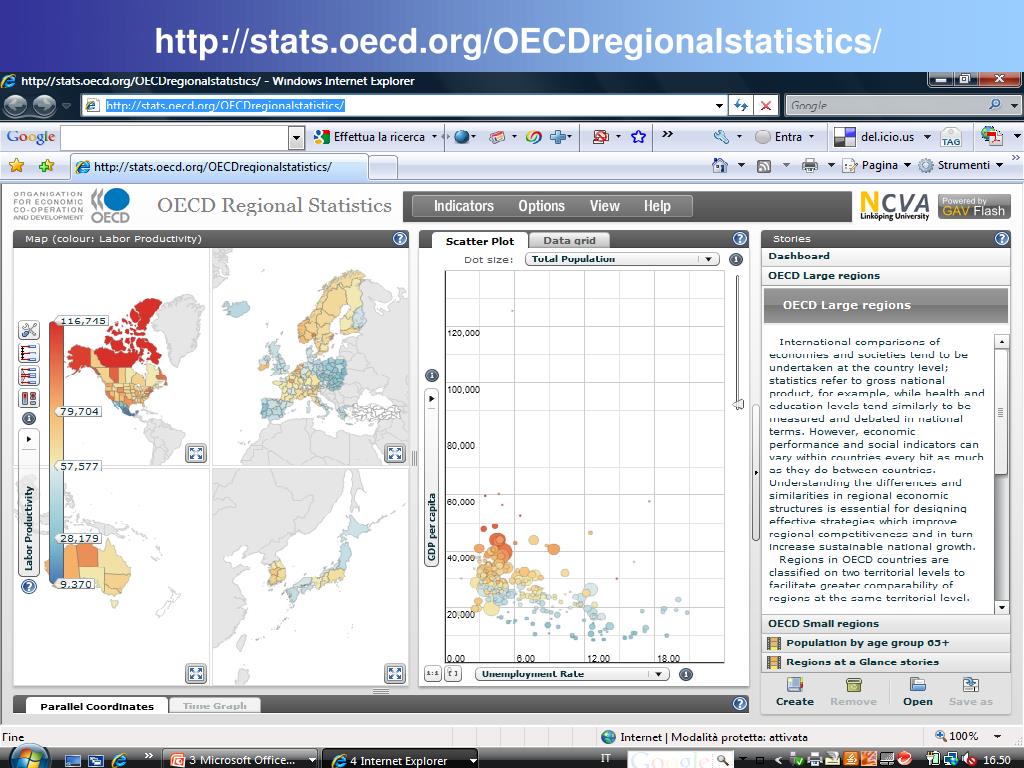Stop page loading with the red X

pyautogui.click(x=765, y=105)
